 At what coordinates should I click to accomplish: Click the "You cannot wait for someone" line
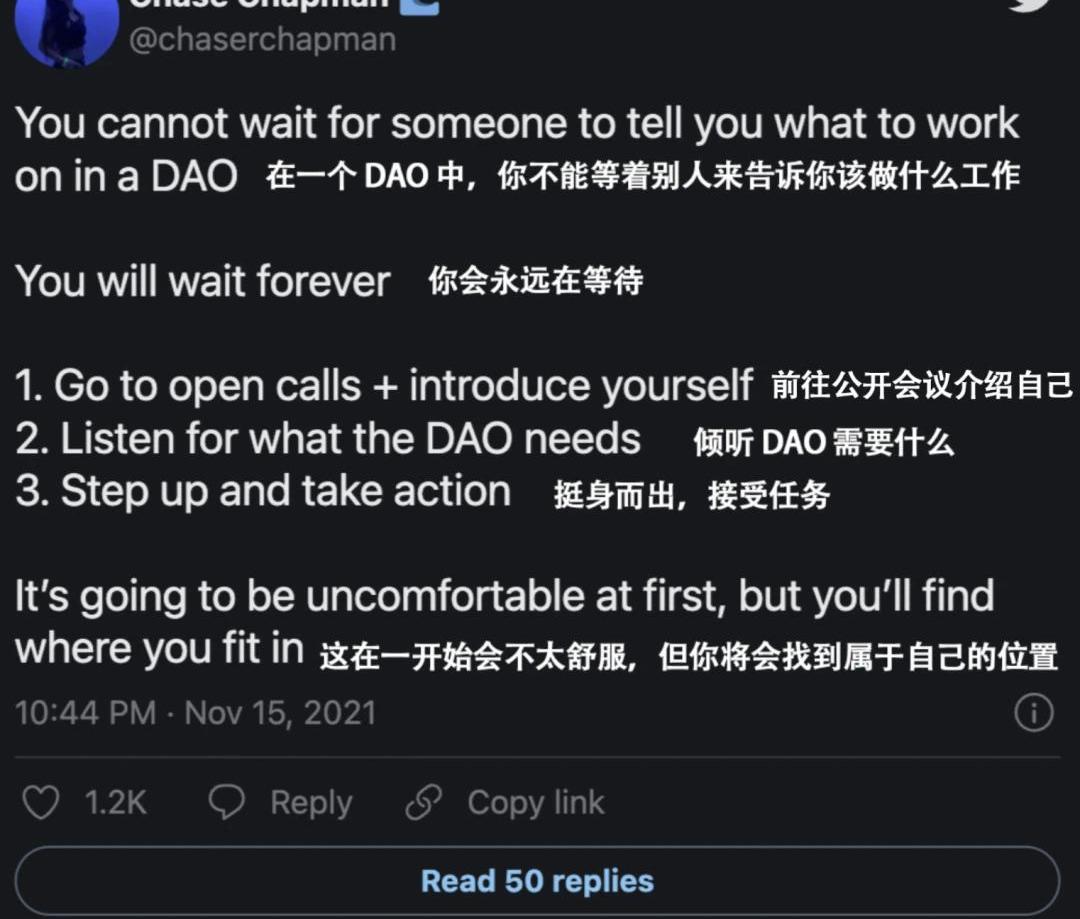[x=516, y=124]
